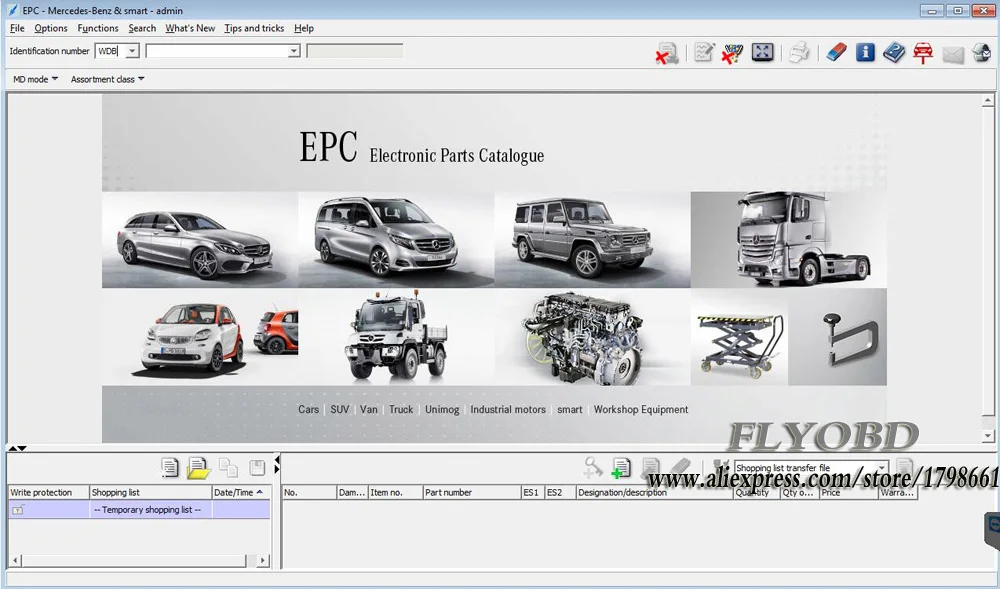This screenshot has height=589, width=1000.
Task: Click the red car on lift icon
Action: pos(923,52)
